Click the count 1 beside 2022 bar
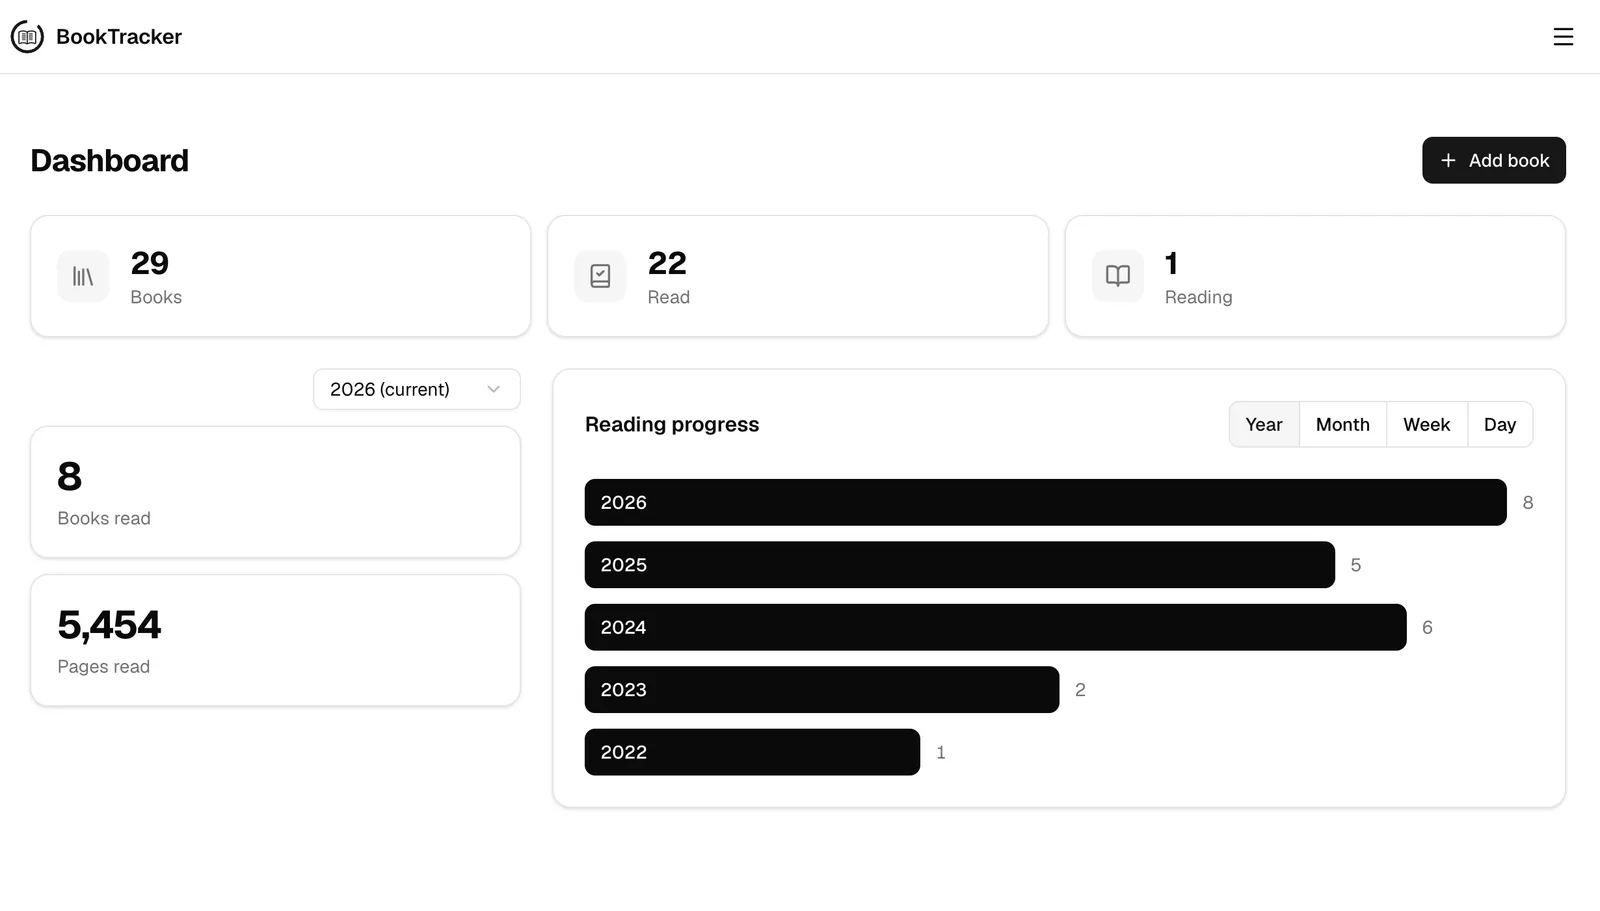This screenshot has width=1600, height=911. click(941, 752)
